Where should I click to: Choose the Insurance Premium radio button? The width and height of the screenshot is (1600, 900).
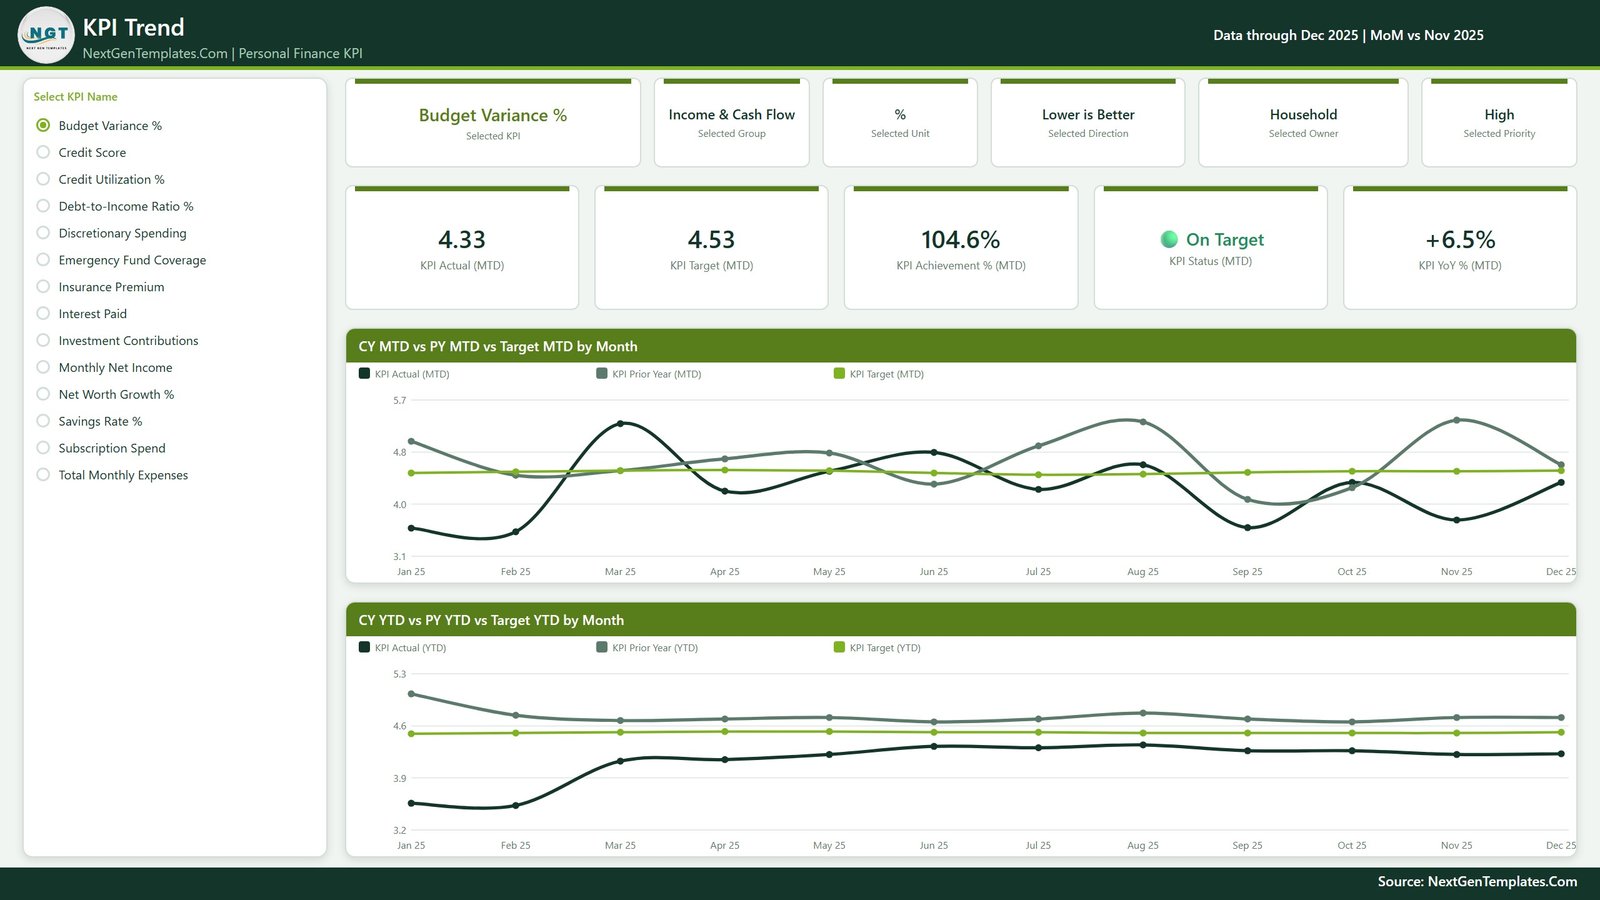43,287
